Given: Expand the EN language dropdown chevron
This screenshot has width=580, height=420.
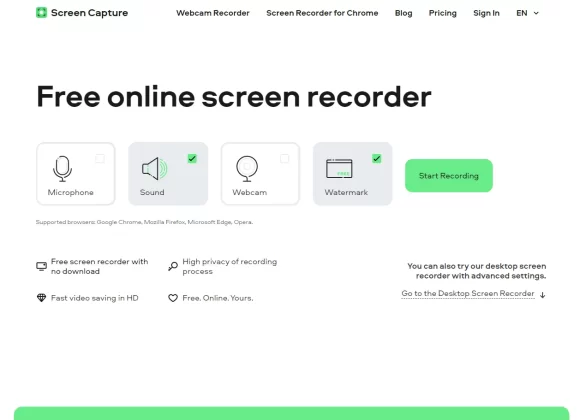Looking at the screenshot, I should 536,13.
